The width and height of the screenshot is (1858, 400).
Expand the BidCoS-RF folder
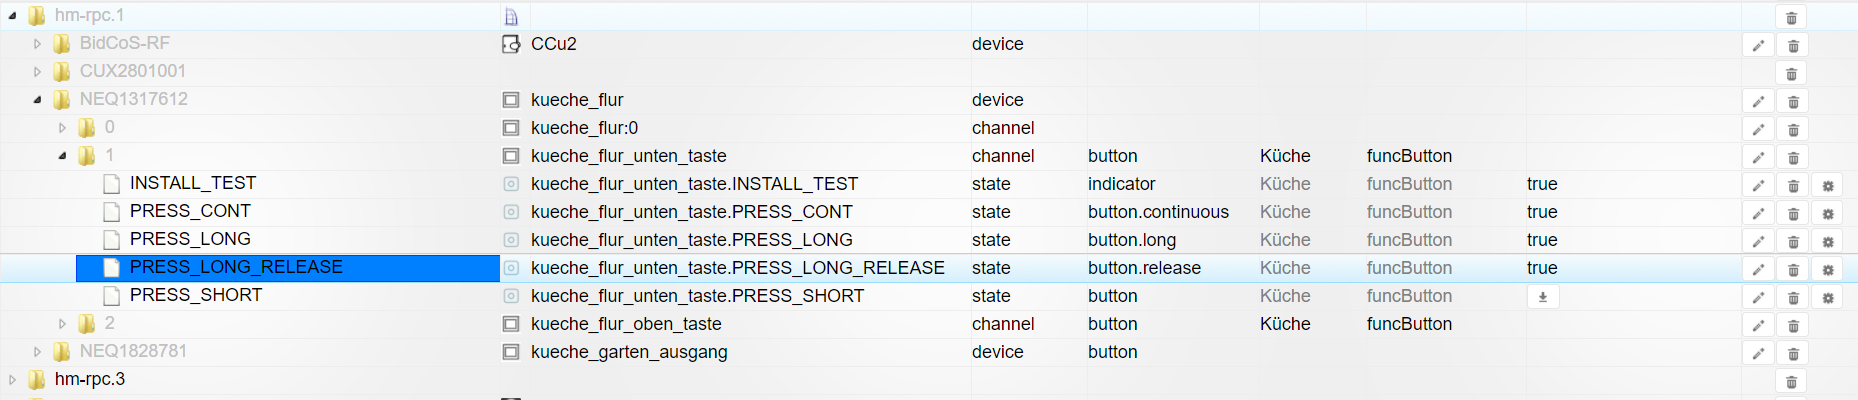point(37,44)
